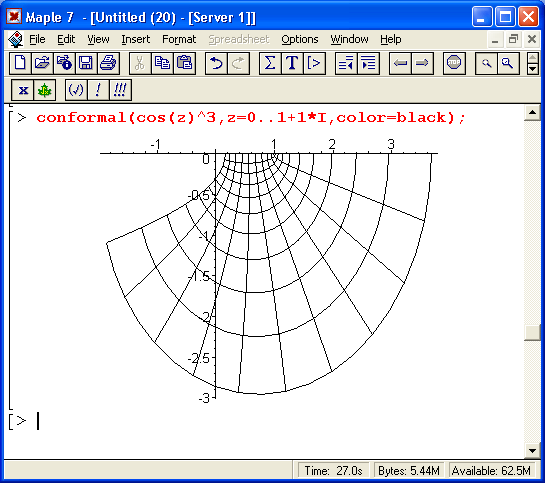Paste clipboard contents using the paste icon
This screenshot has width=545, height=483.
[x=185, y=63]
